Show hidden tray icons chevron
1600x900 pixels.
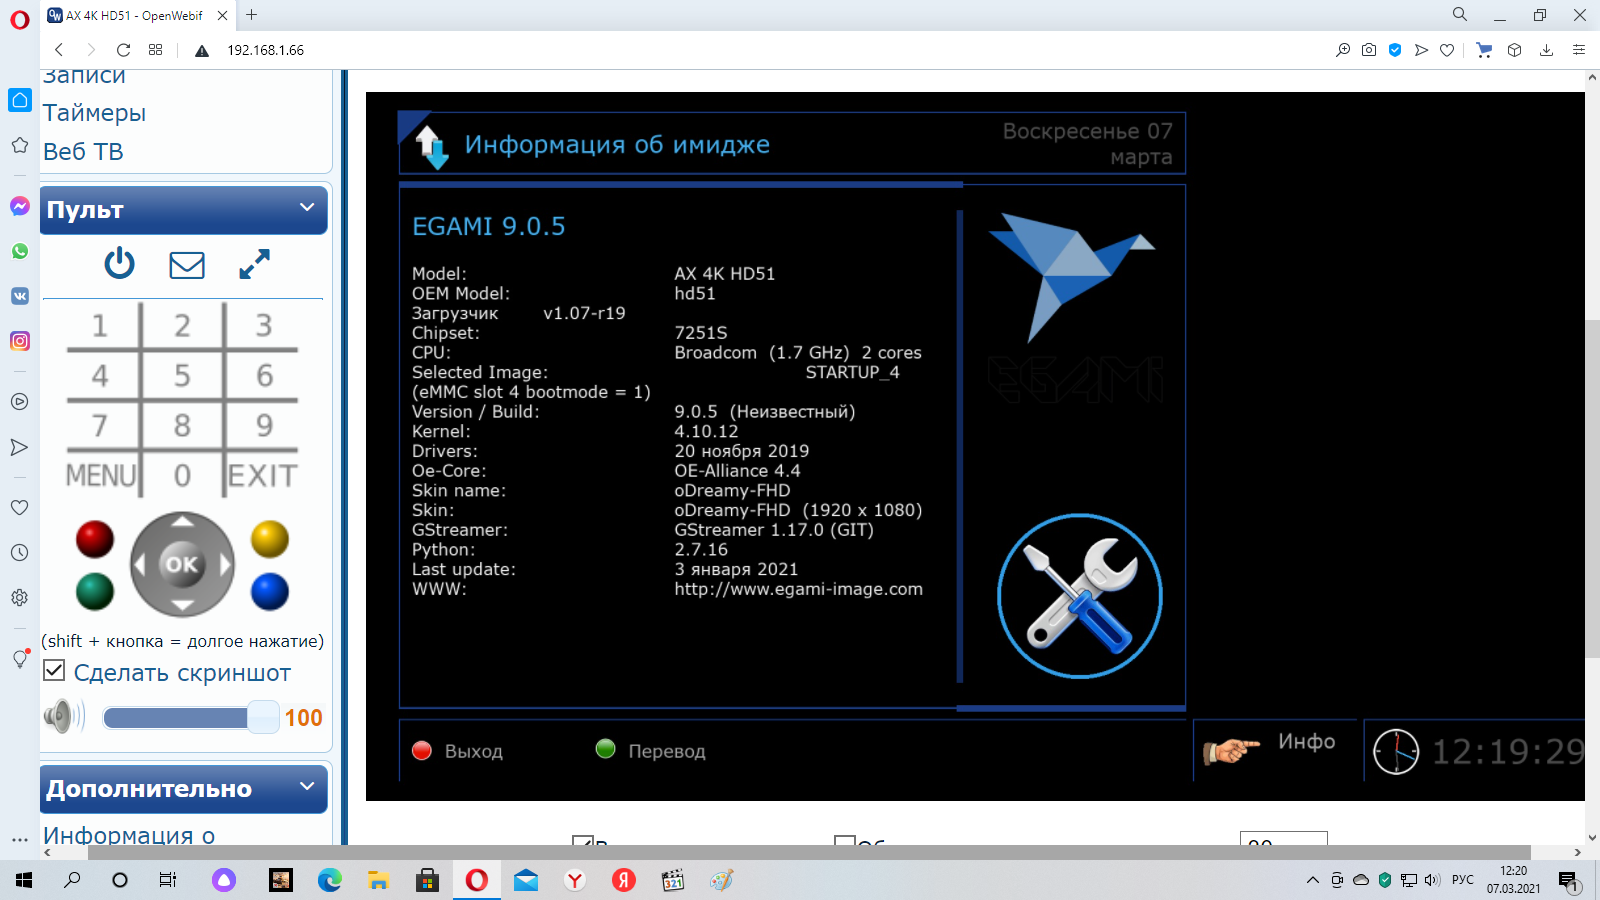[1313, 880]
